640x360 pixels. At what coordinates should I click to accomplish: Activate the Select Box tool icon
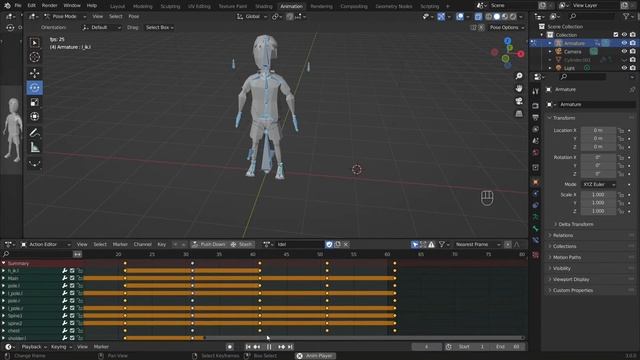click(x=35, y=43)
